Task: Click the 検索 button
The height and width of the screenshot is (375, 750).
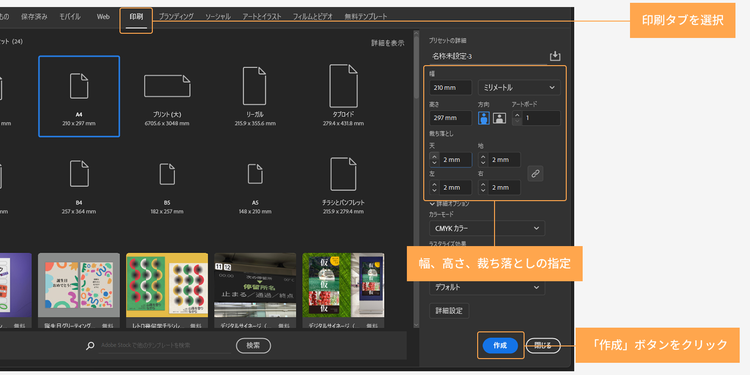Action: click(x=253, y=345)
